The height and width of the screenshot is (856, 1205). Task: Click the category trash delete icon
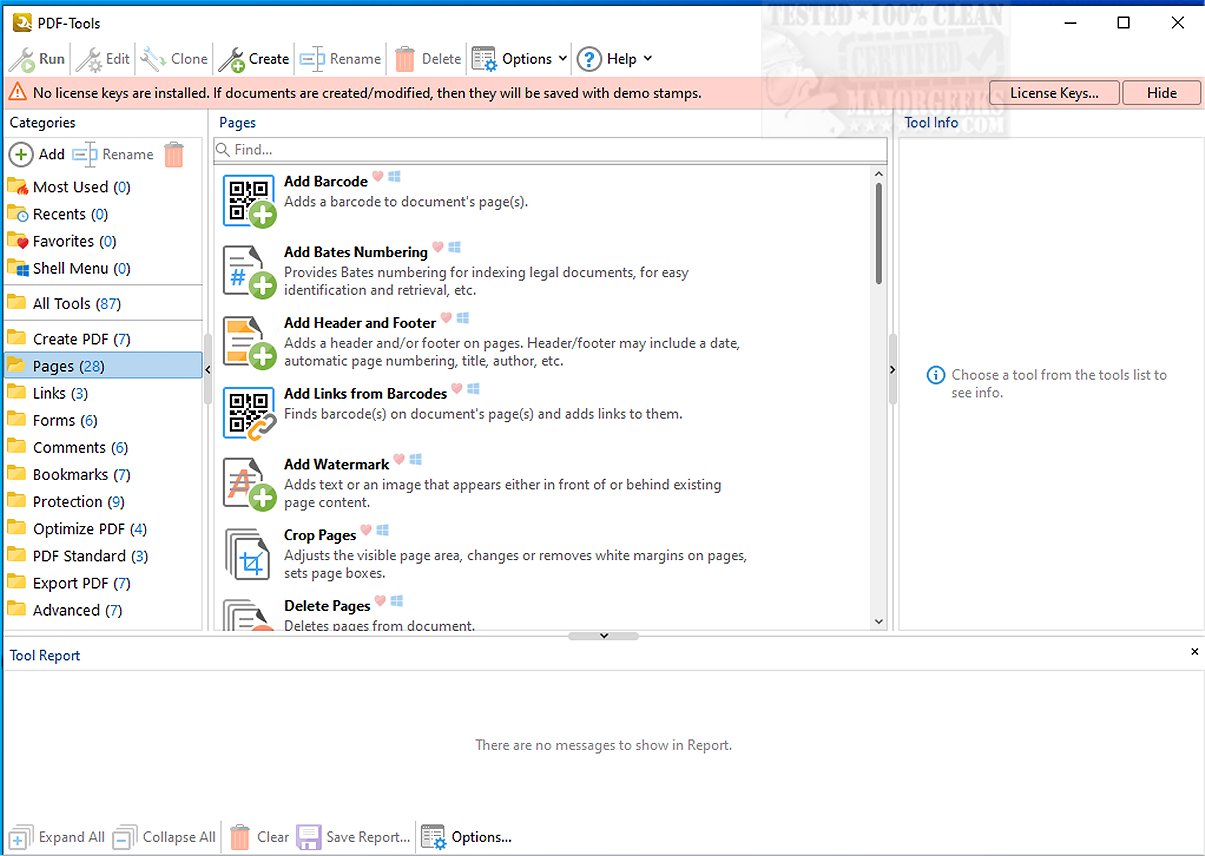pos(174,154)
